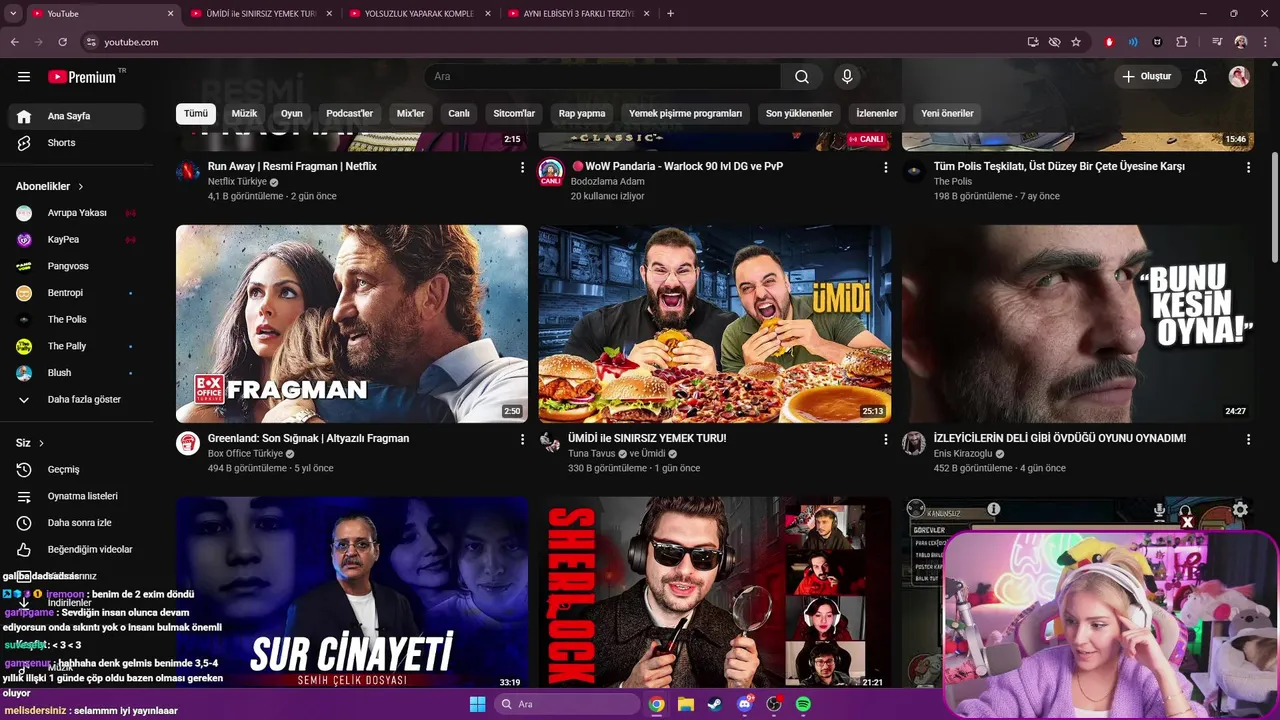The height and width of the screenshot is (720, 1280).
Task: Switch to YOLSUZLUK YAPARAK KOMPLE browser tab
Action: 419,14
